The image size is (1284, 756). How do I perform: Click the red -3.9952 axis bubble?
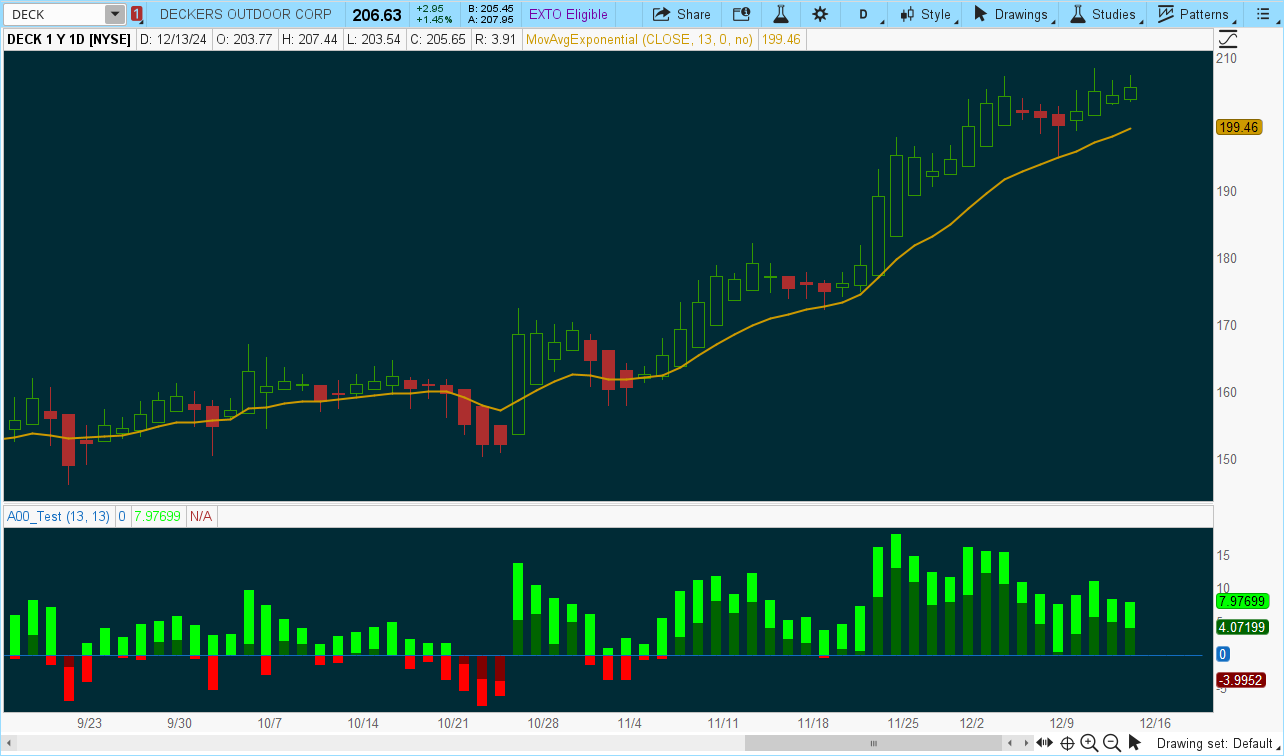(1241, 681)
